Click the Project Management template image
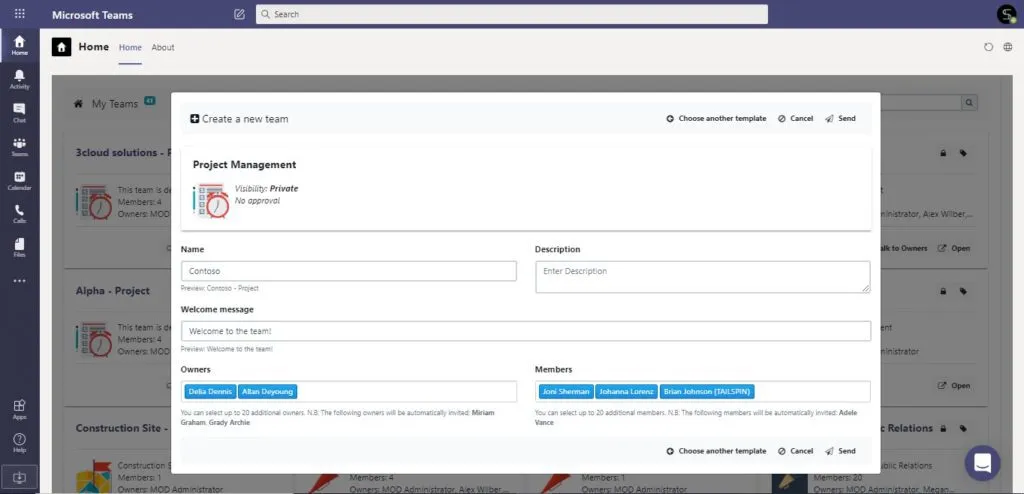Screen dimensions: 1024x494 (x=211, y=201)
